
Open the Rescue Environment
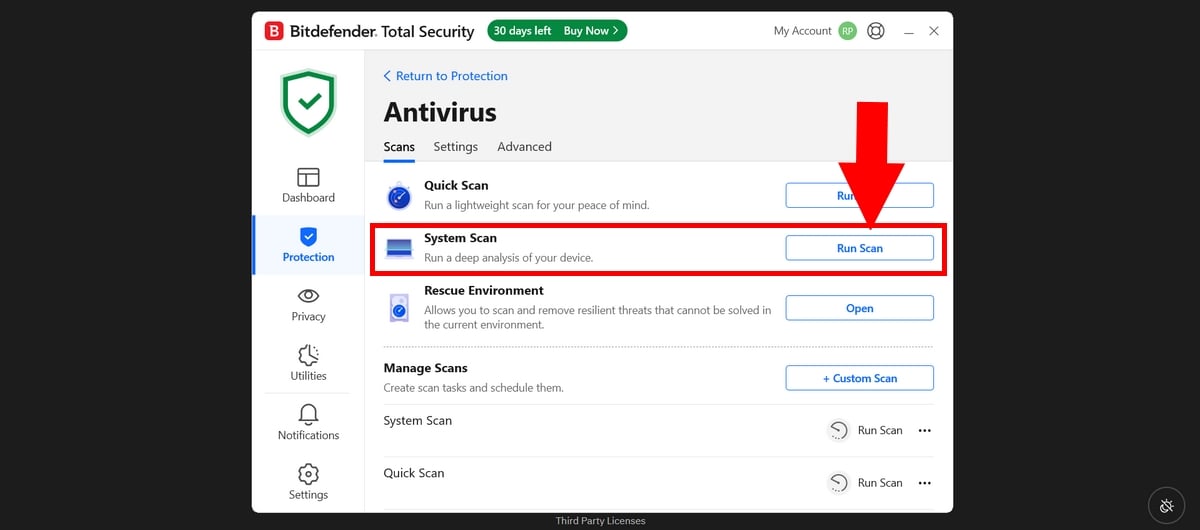tap(859, 309)
